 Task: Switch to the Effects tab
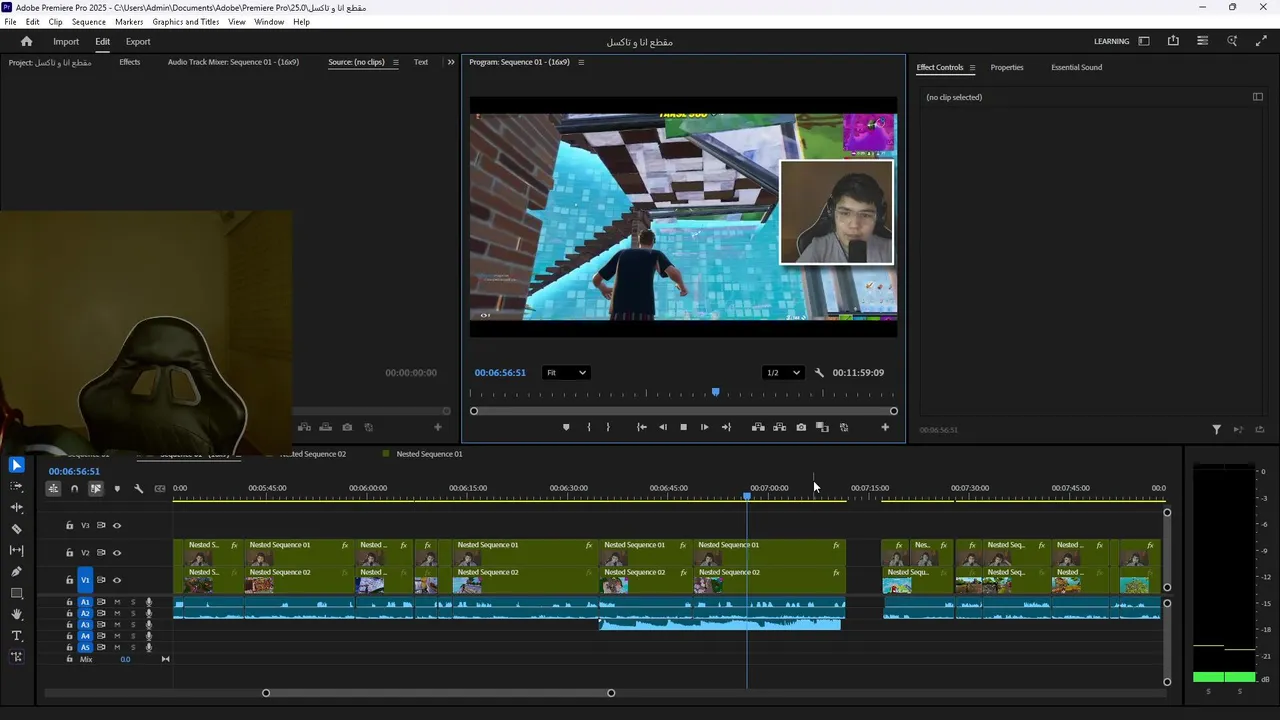click(130, 62)
